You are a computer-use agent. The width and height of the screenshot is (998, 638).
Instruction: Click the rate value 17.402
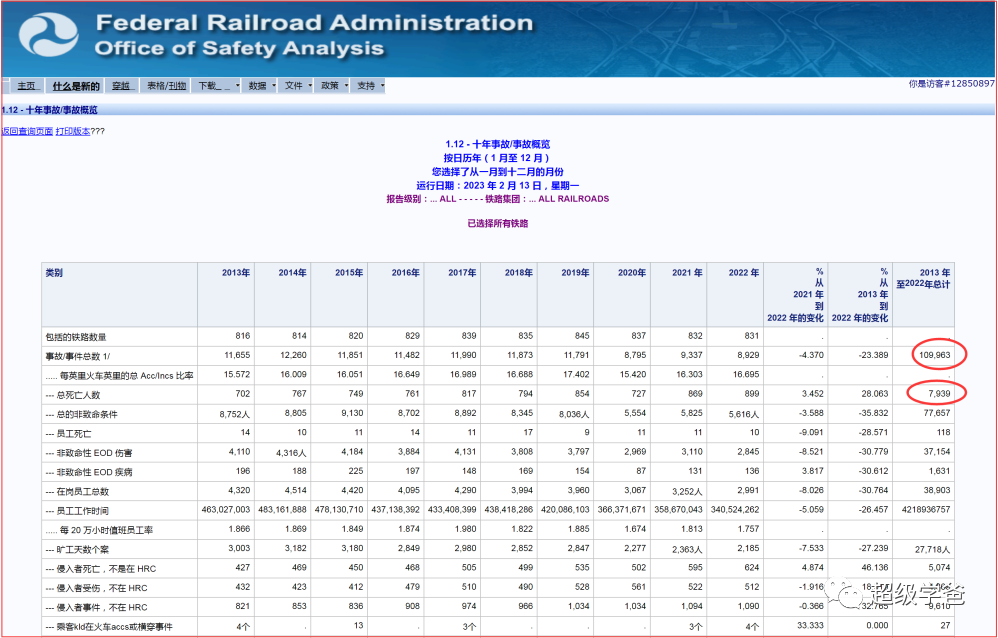point(575,374)
